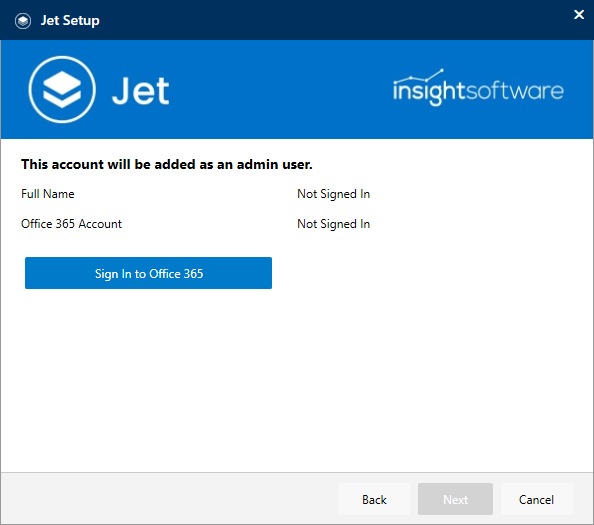The height and width of the screenshot is (525, 594).
Task: Click the admin user heading text
Action: [x=167, y=164]
